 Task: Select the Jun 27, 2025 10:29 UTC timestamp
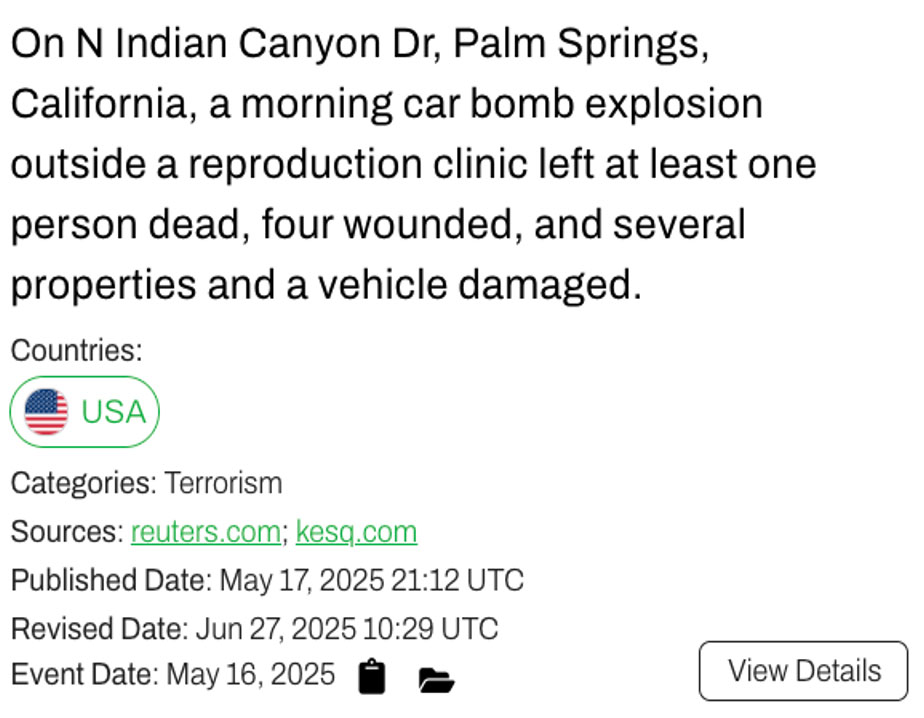[346, 629]
